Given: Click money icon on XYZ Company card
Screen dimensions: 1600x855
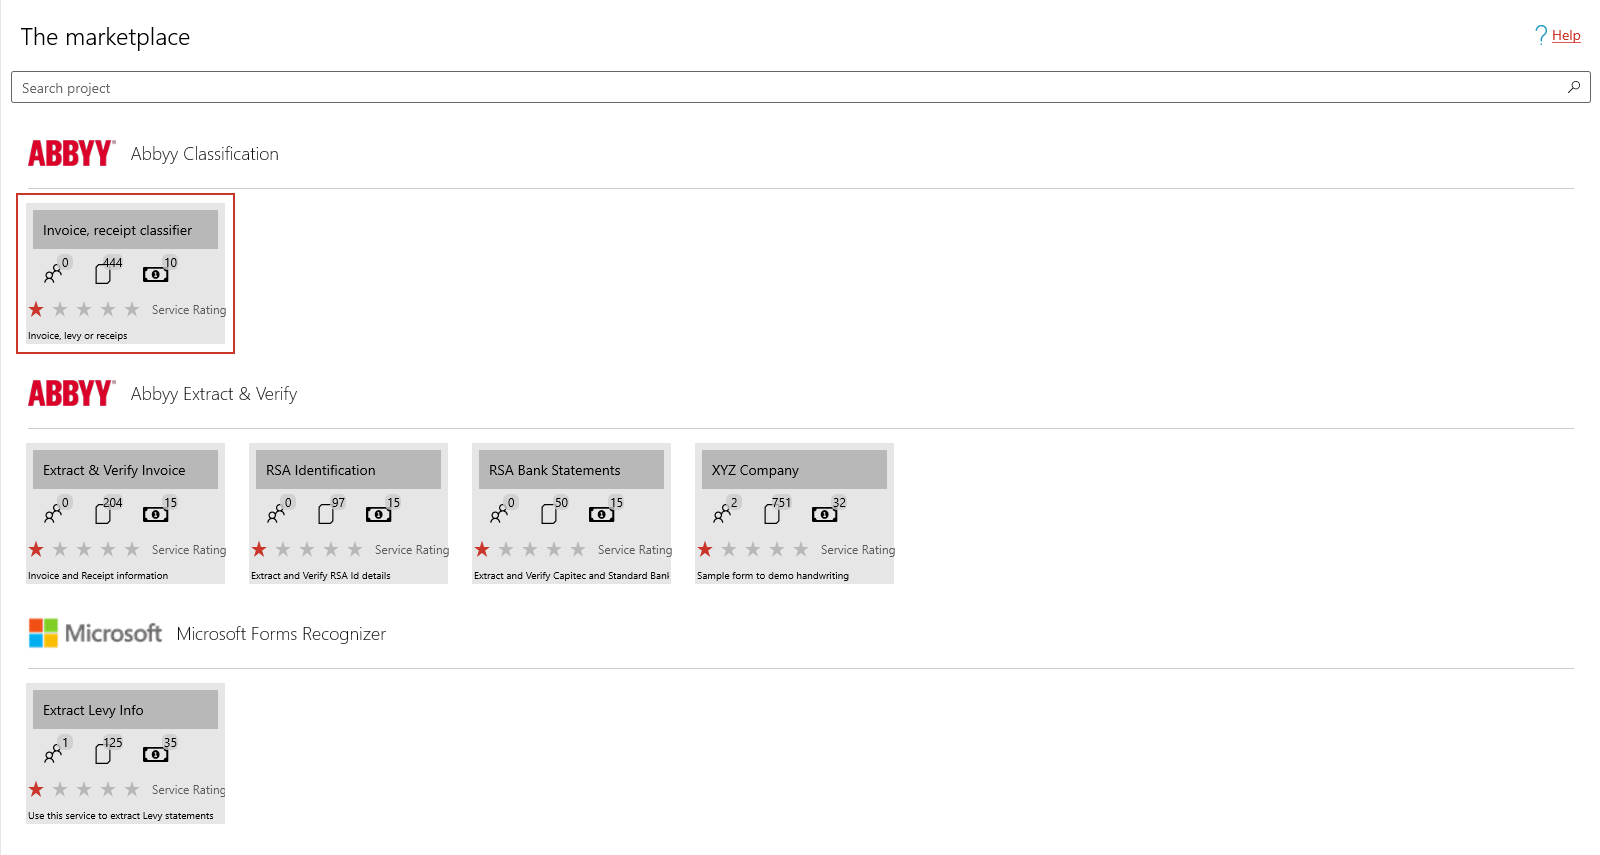Looking at the screenshot, I should point(824,514).
